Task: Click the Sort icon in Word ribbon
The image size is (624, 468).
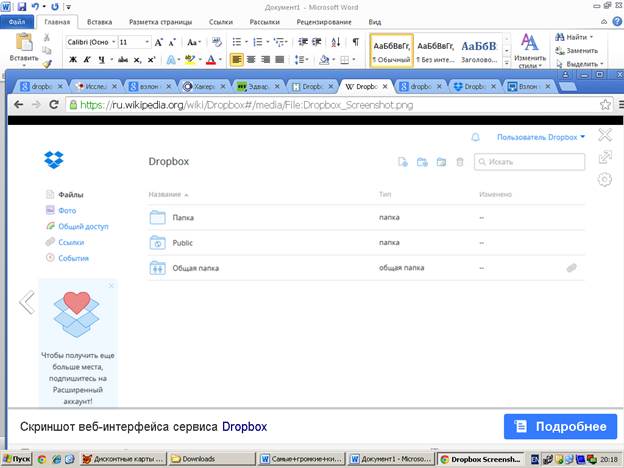Action: (335, 42)
